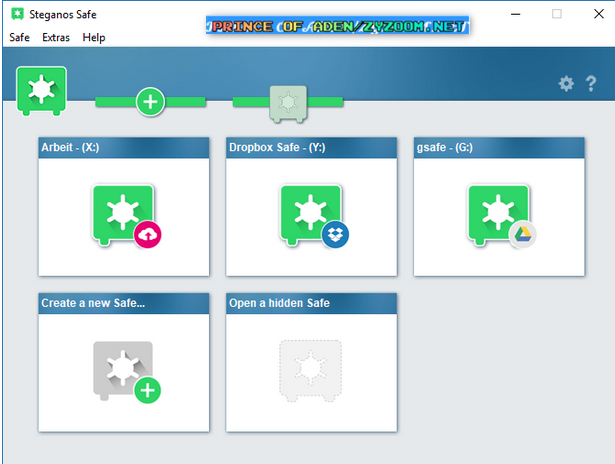The image size is (615, 464).
Task: Open settings via the gear icon
Action: (x=566, y=84)
